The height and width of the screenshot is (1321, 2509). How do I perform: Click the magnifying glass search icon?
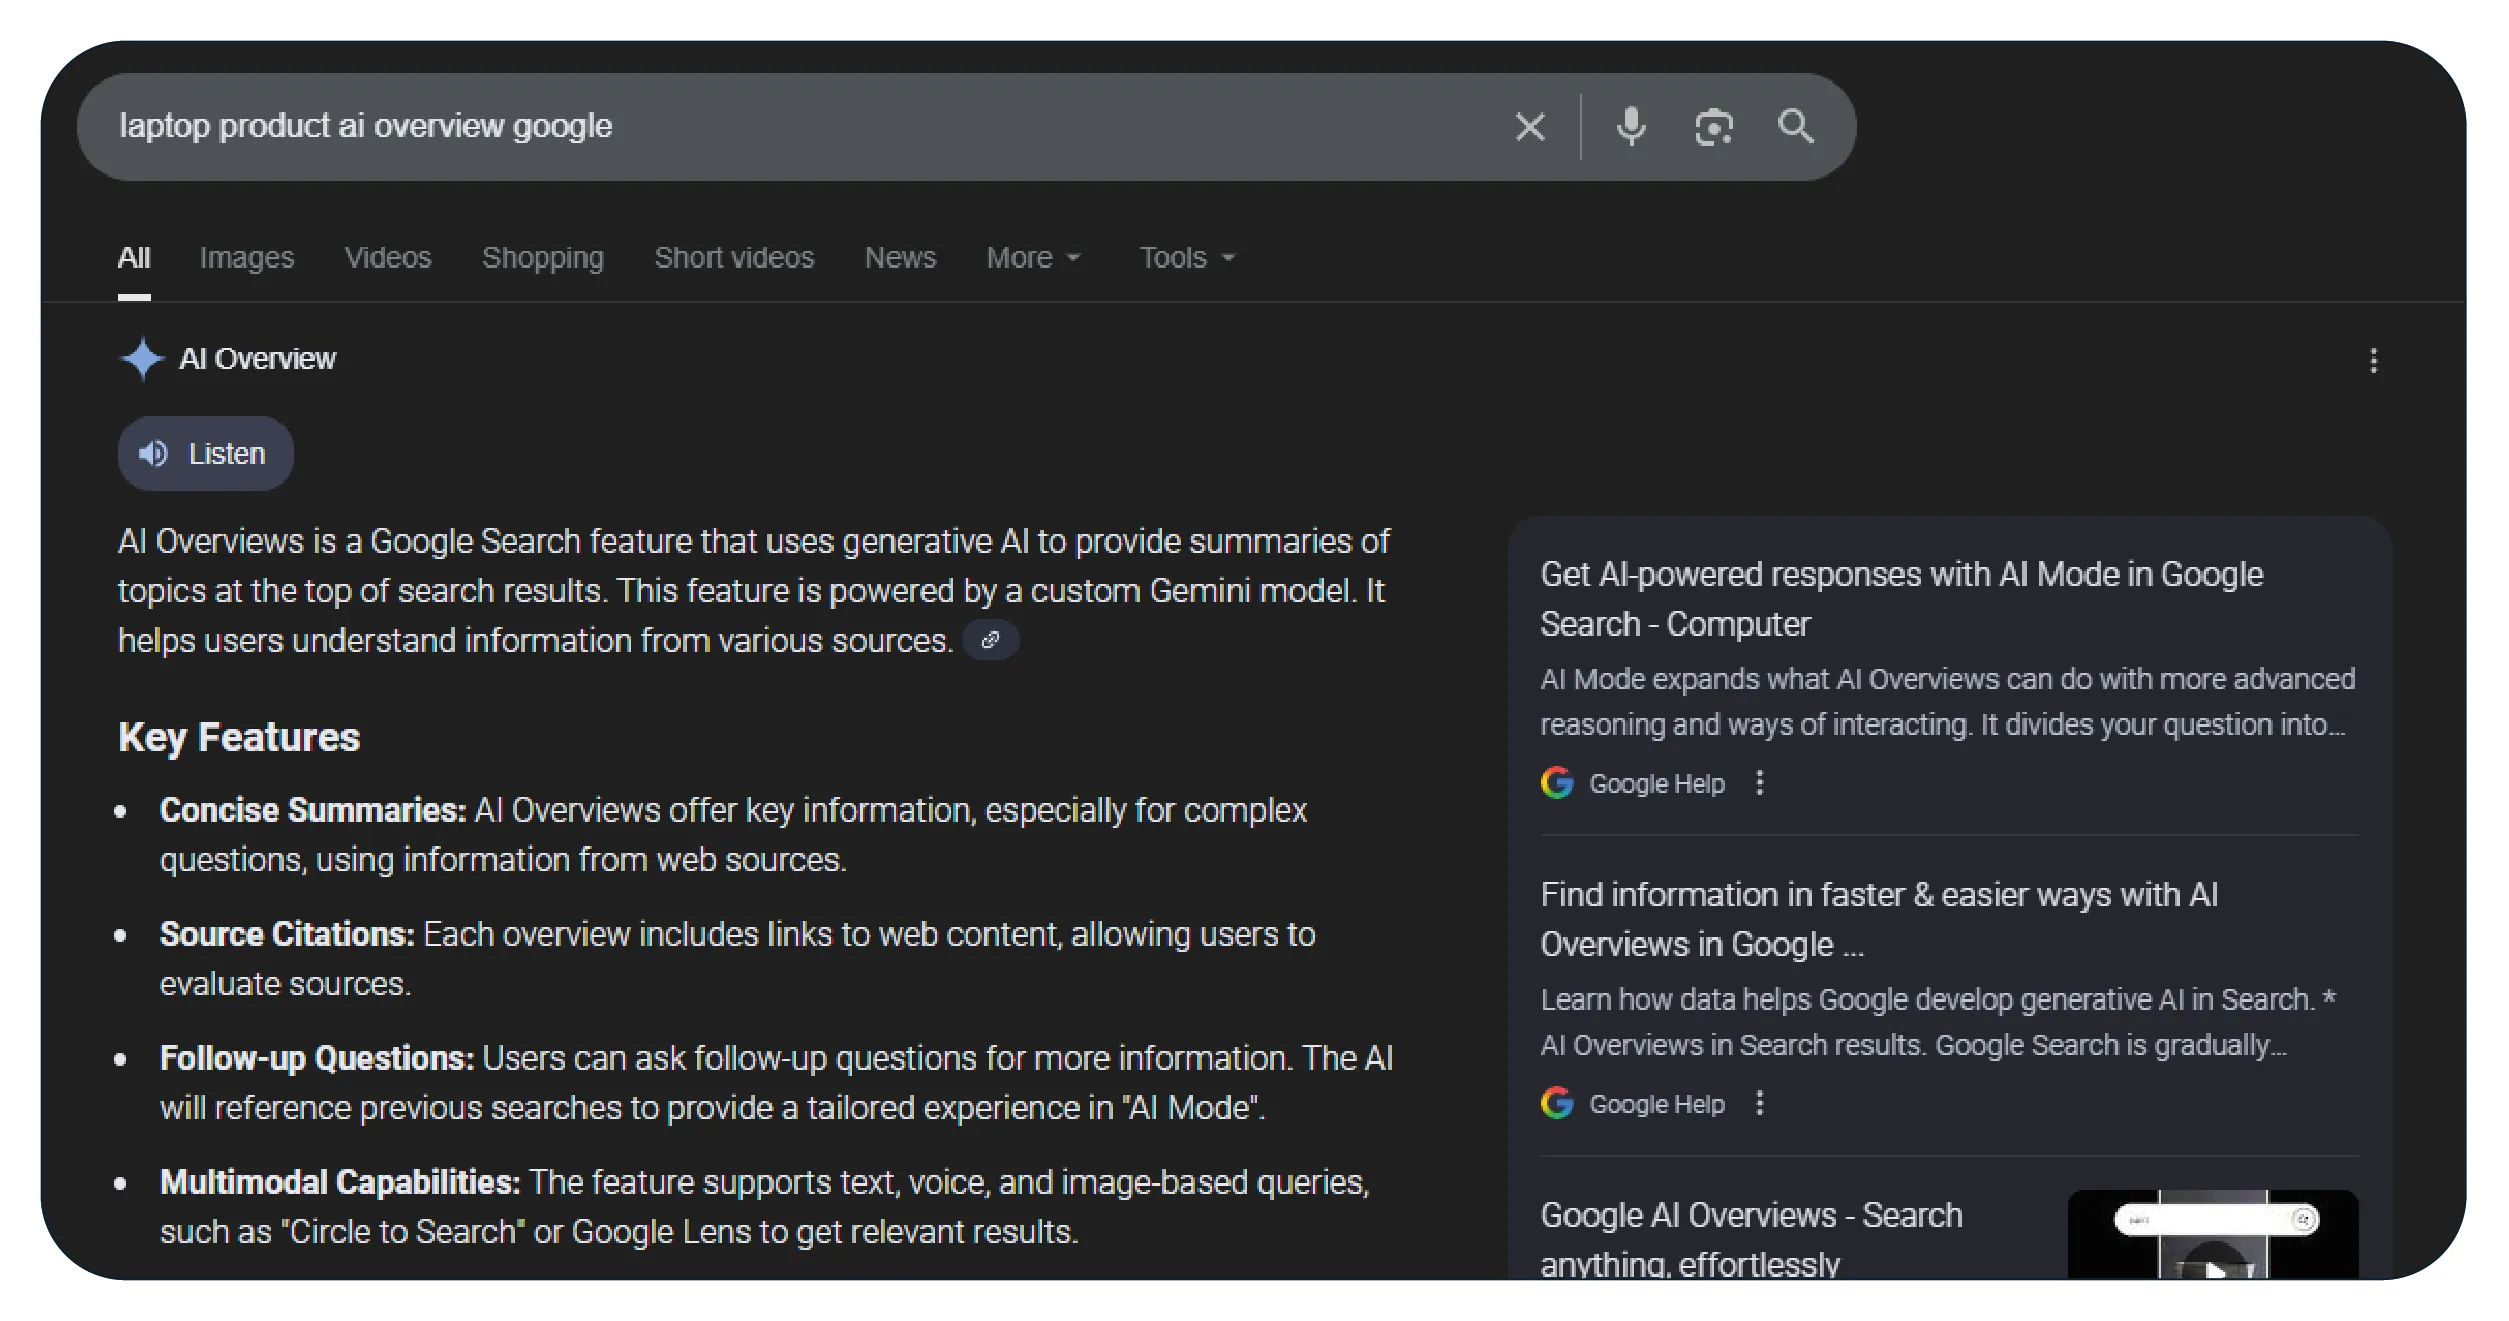tap(1795, 127)
